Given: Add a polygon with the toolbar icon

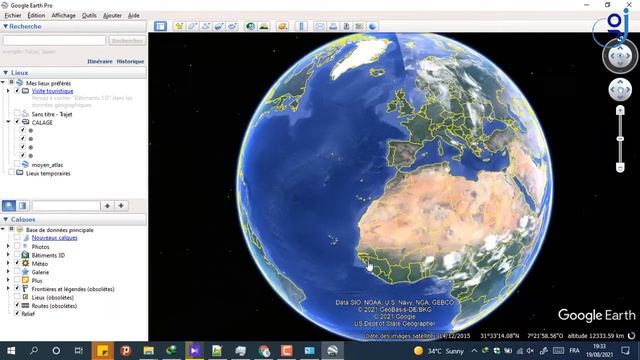Looking at the screenshot, I should tap(192, 26).
